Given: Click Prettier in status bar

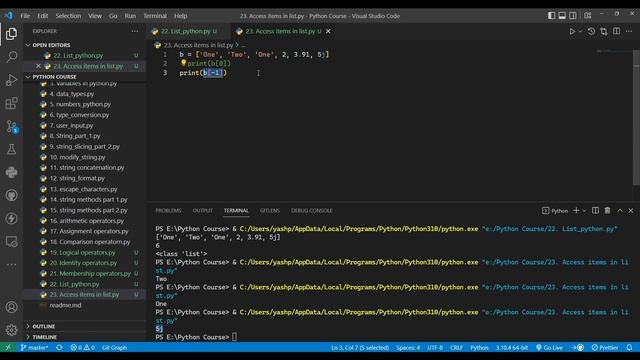Looking at the screenshot, I should click(605, 347).
